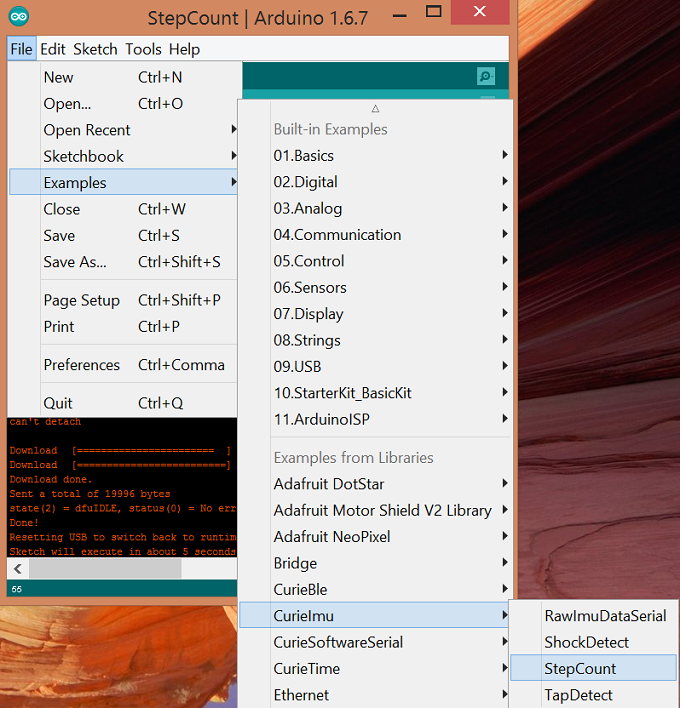680x708 pixels.
Task: Click "Sent a total of 19996 bytes" line
Action: coord(90,494)
